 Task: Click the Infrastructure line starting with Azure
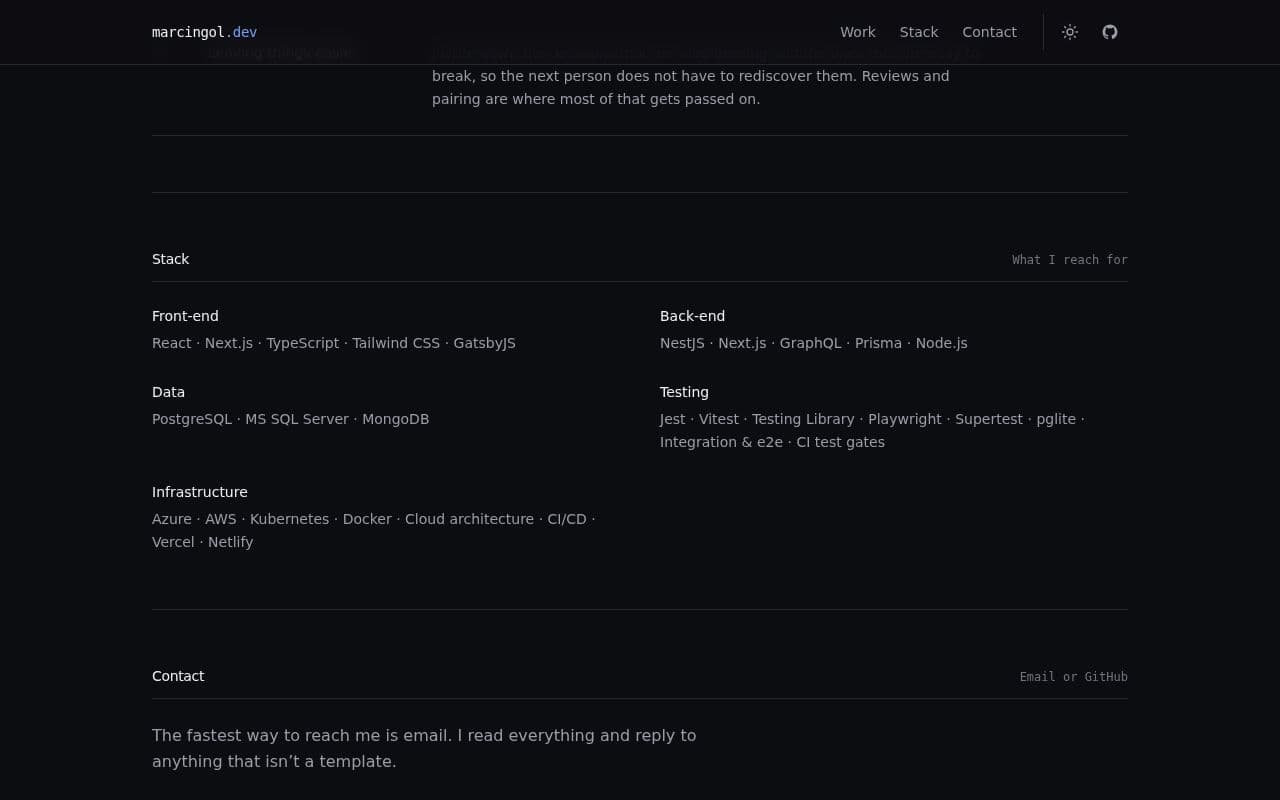pos(374,519)
